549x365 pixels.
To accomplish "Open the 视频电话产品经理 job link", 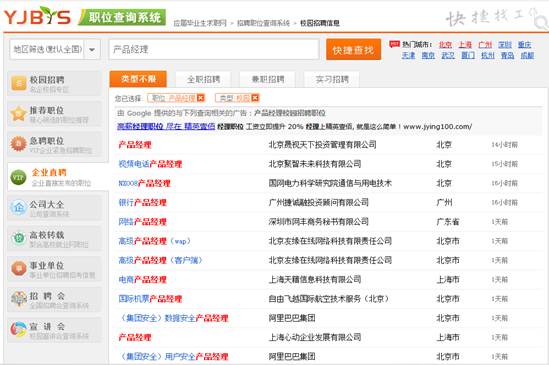I will [150, 164].
